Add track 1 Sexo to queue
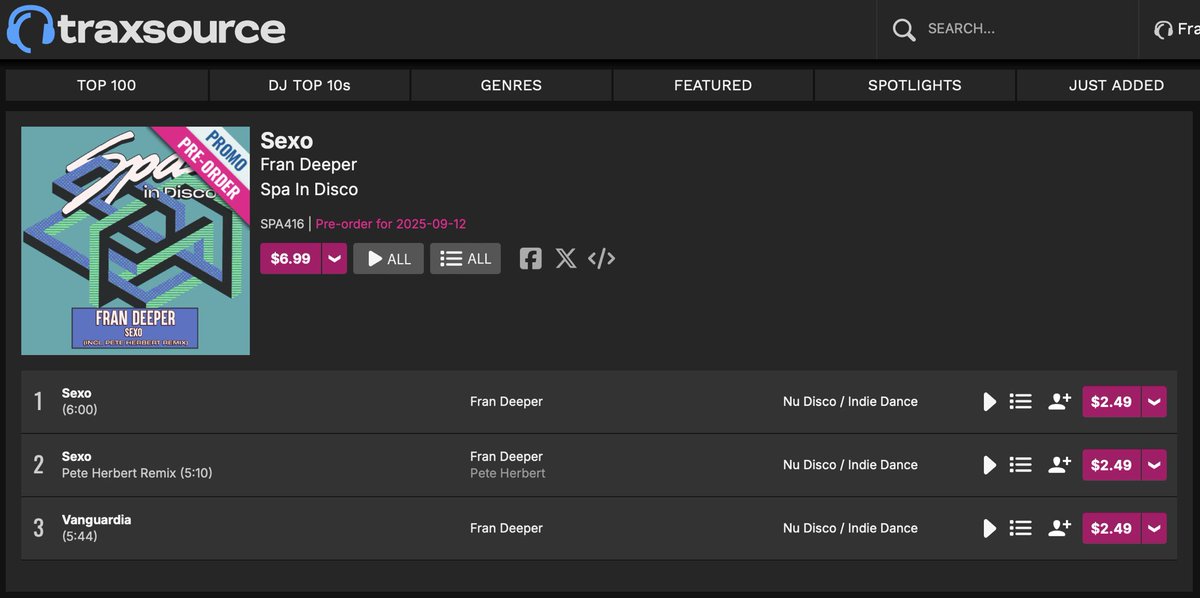This screenshot has height=598, width=1200. coord(1020,401)
